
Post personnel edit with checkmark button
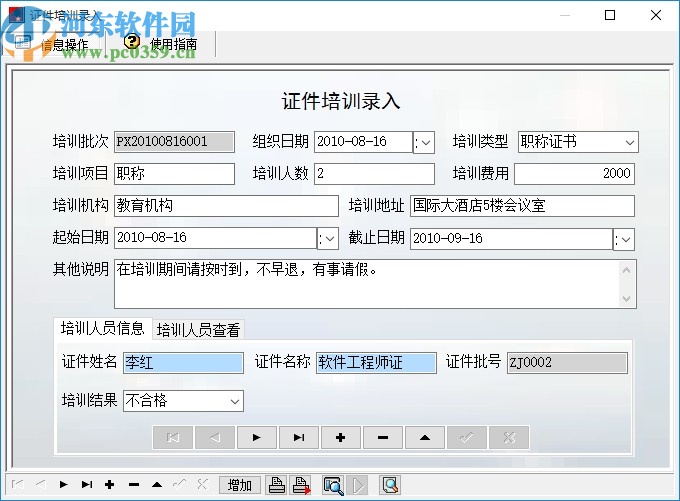pyautogui.click(x=467, y=437)
